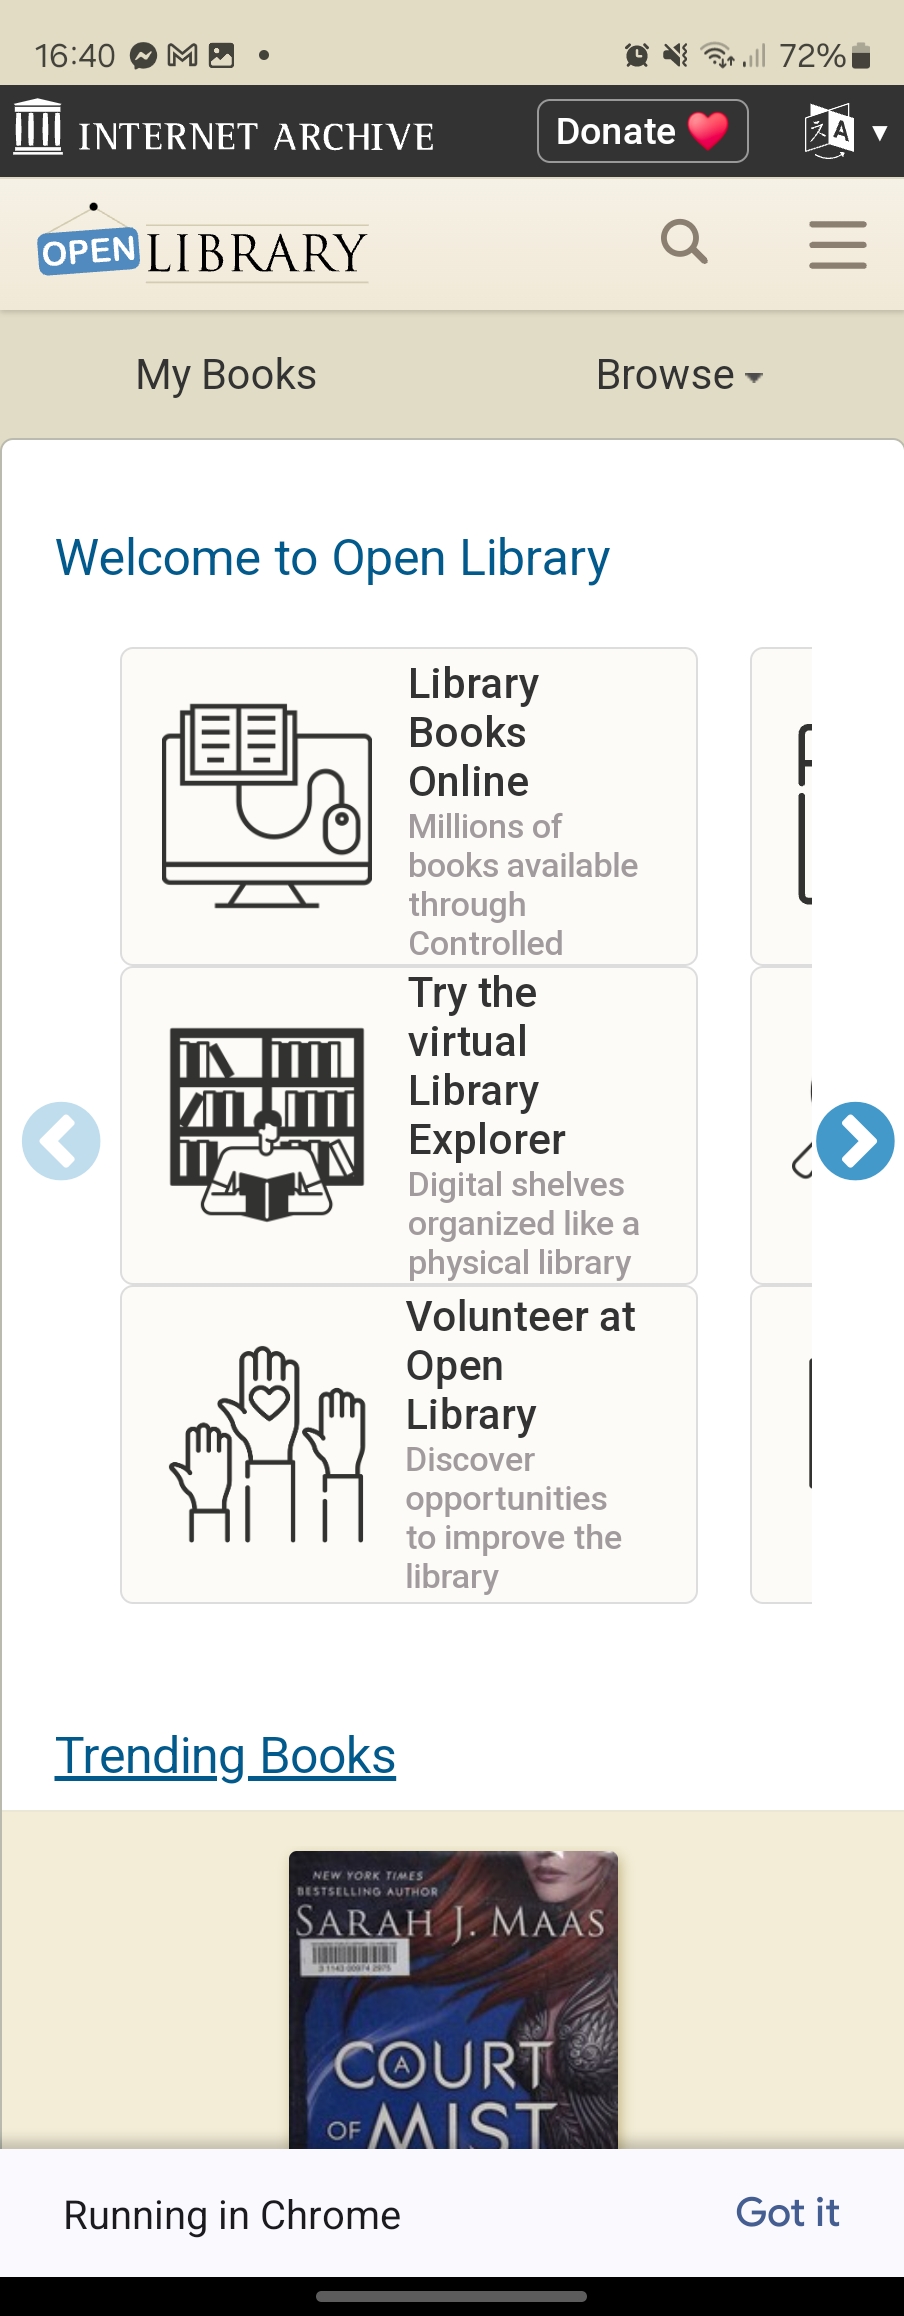The width and height of the screenshot is (904, 2316).
Task: Expand language selector dropdown arrow
Action: coord(880,132)
